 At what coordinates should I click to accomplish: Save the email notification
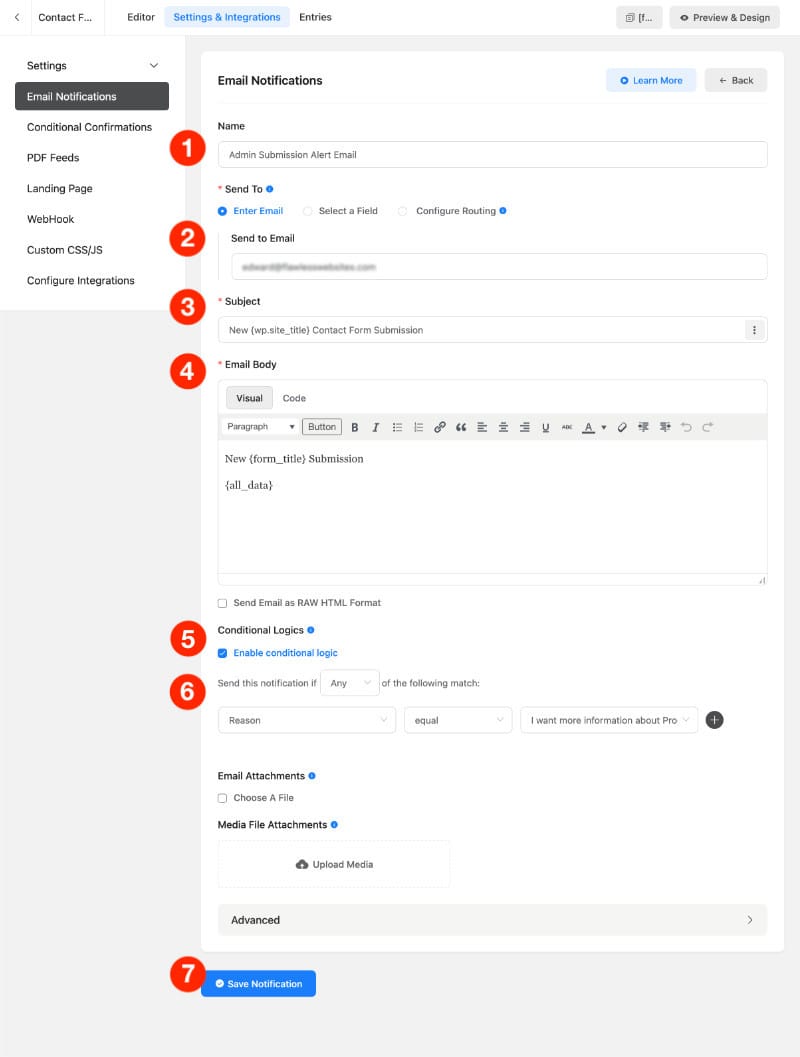[258, 984]
